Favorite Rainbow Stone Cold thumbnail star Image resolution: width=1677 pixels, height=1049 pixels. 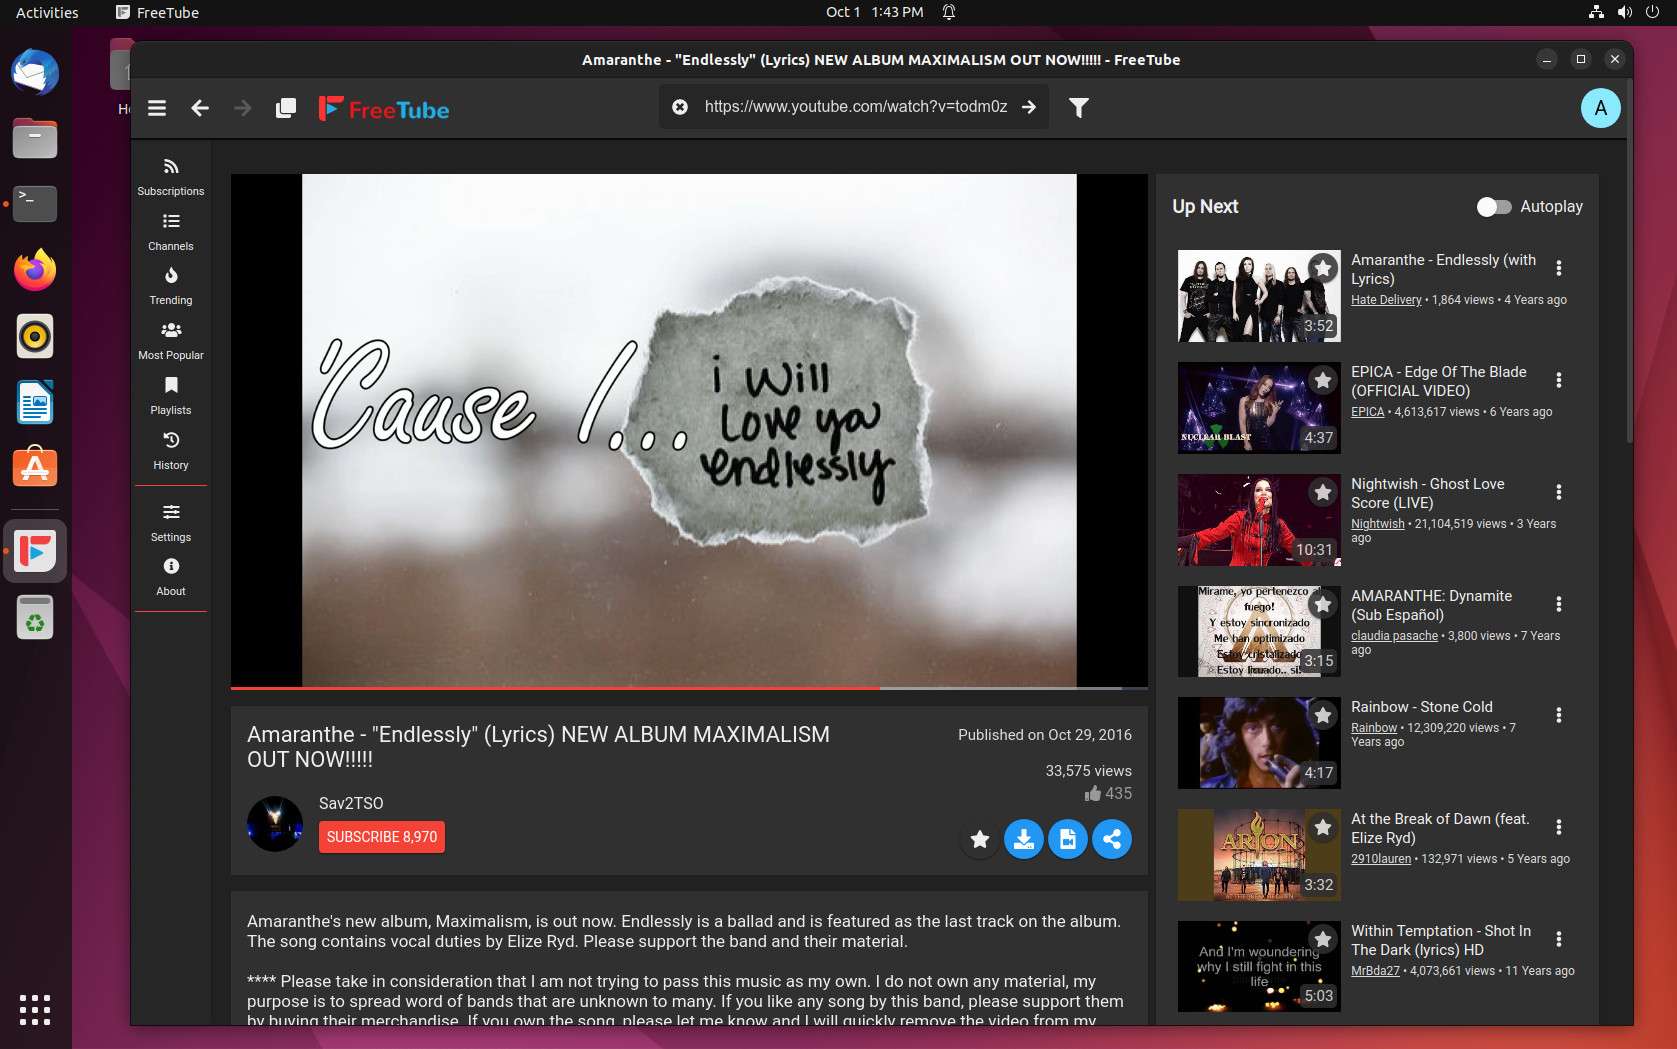1323,715
